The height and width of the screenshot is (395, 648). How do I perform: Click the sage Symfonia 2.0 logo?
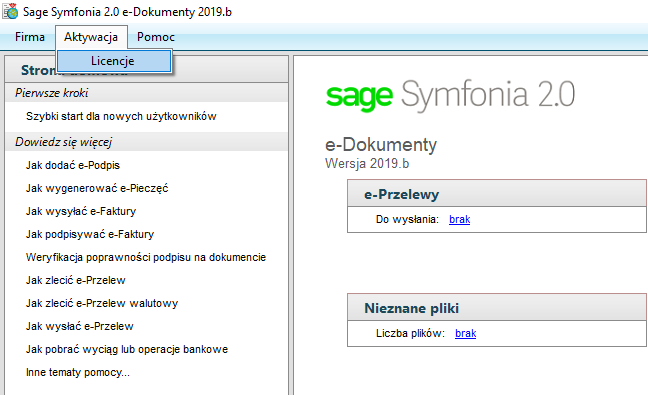coord(450,95)
